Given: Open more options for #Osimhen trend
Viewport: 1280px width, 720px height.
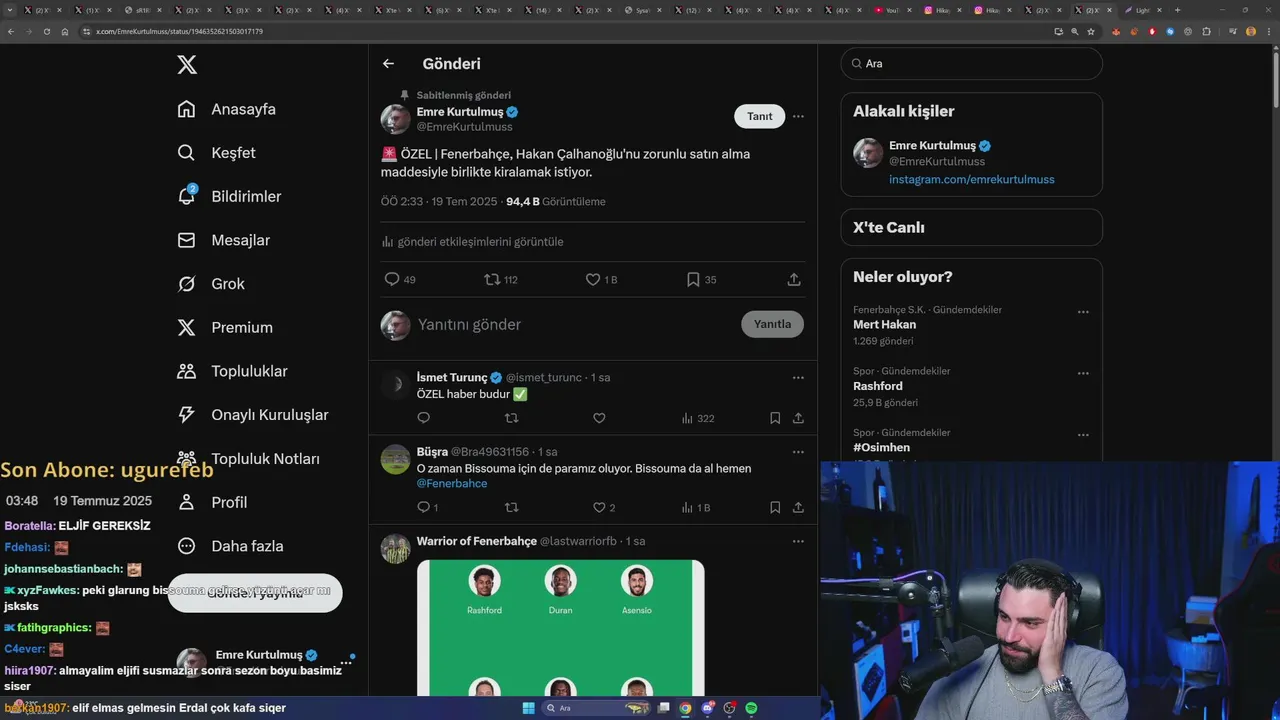Looking at the screenshot, I should (1082, 435).
